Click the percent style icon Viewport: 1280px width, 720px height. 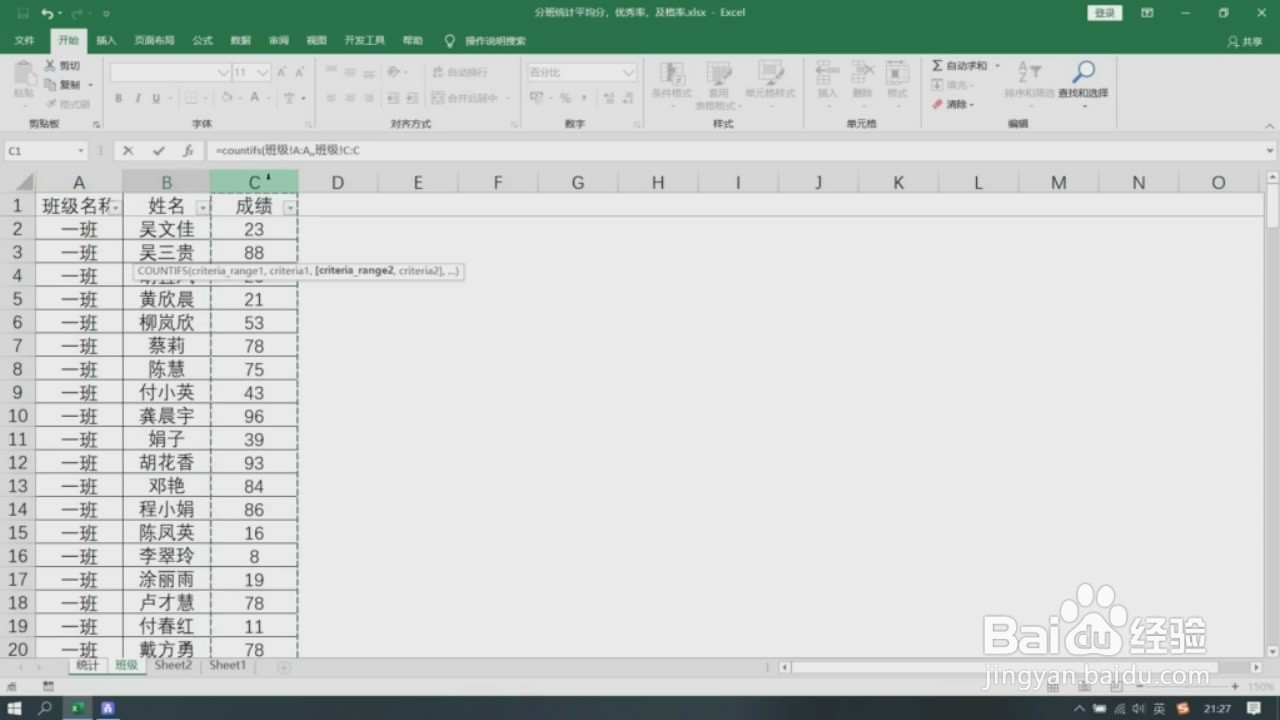coord(565,98)
